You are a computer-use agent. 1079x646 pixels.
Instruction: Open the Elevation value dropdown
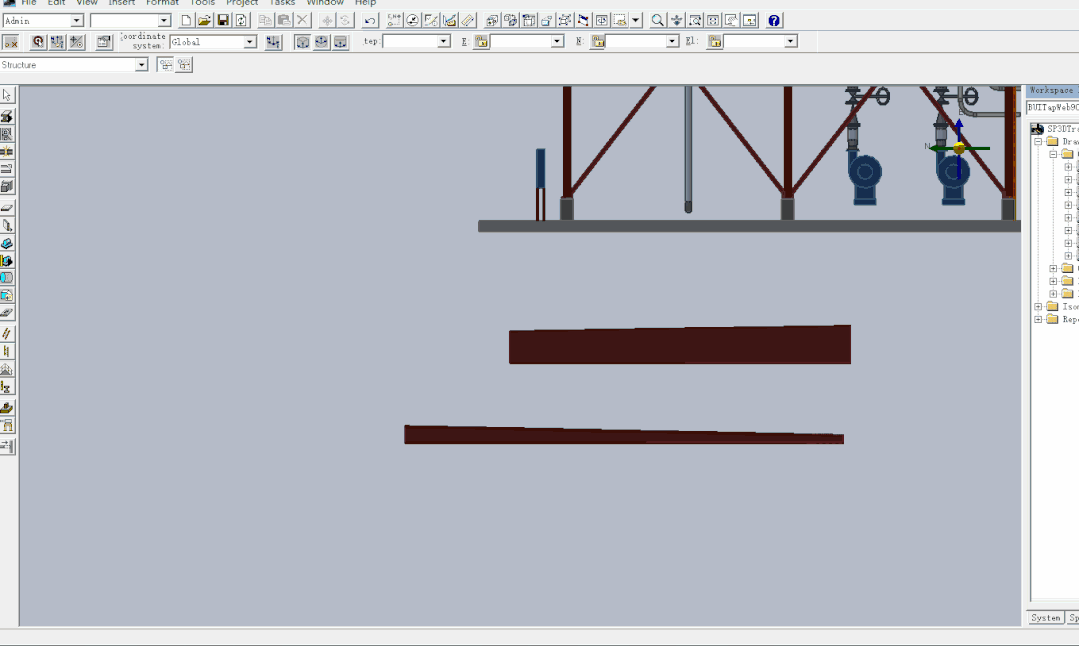pyautogui.click(x=790, y=42)
